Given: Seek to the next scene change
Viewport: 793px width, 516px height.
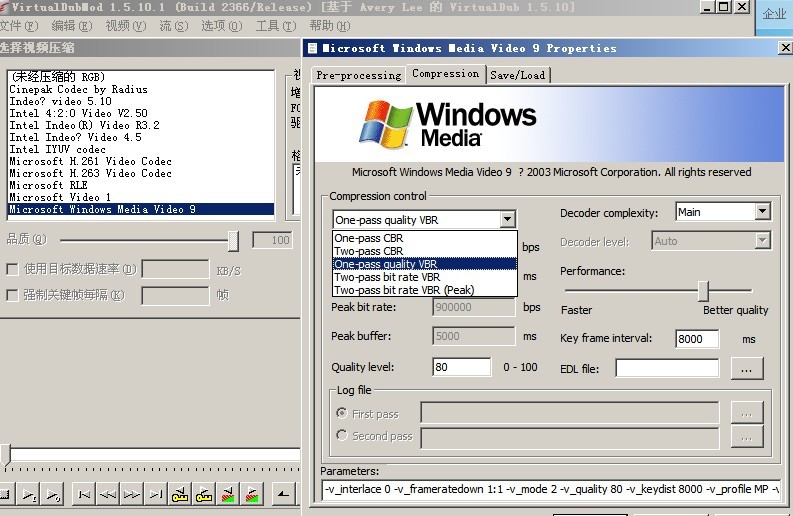Looking at the screenshot, I should (252, 494).
